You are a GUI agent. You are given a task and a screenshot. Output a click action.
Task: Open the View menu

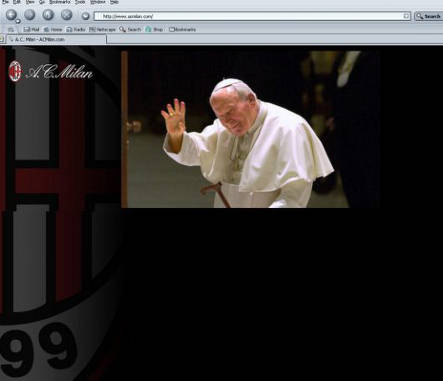(x=30, y=2)
